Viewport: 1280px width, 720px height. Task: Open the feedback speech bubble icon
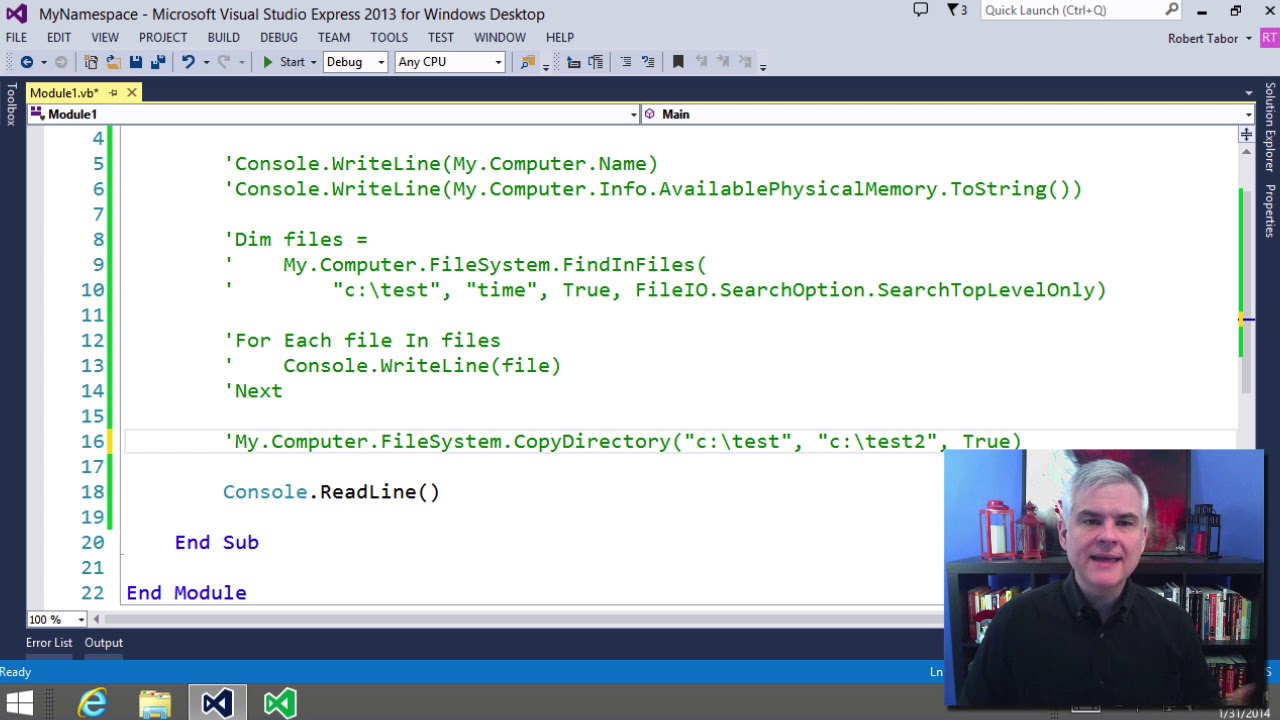(921, 10)
